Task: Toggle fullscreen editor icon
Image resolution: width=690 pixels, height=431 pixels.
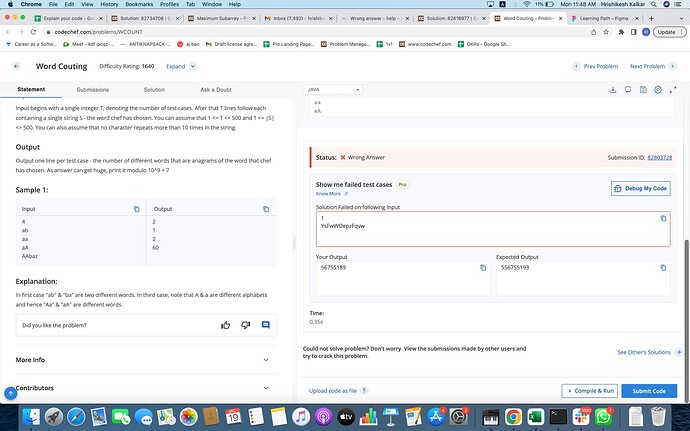Action: pyautogui.click(x=673, y=90)
